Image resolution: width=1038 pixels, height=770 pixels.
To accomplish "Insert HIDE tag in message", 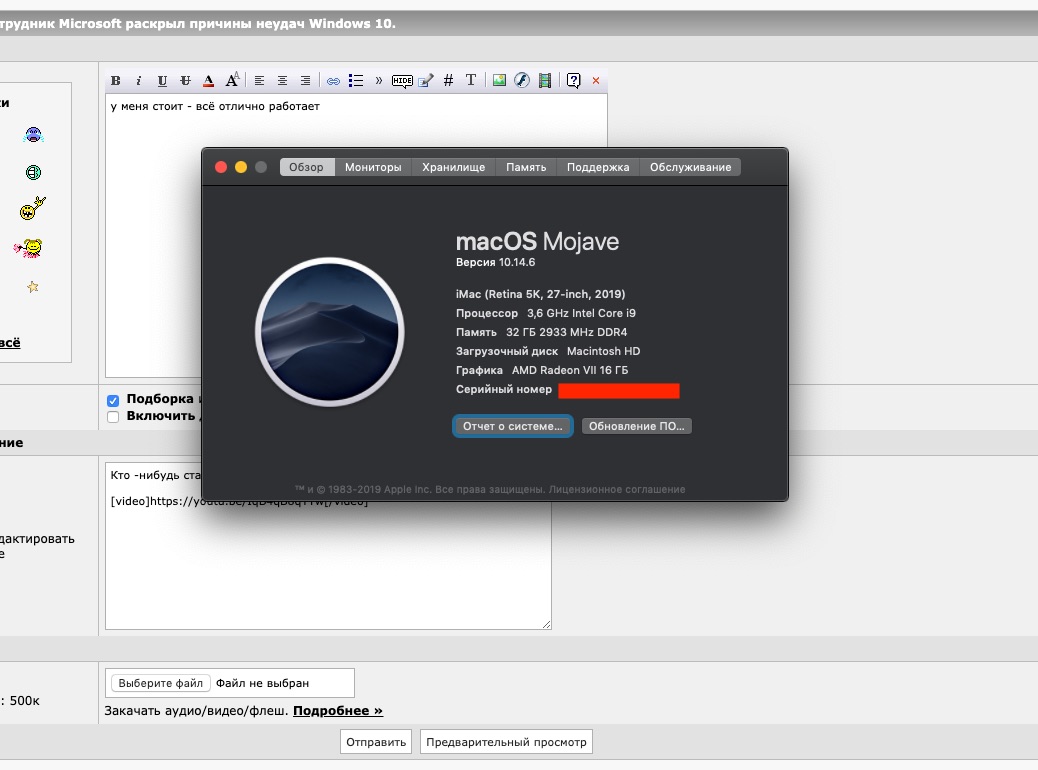I will 402,81.
